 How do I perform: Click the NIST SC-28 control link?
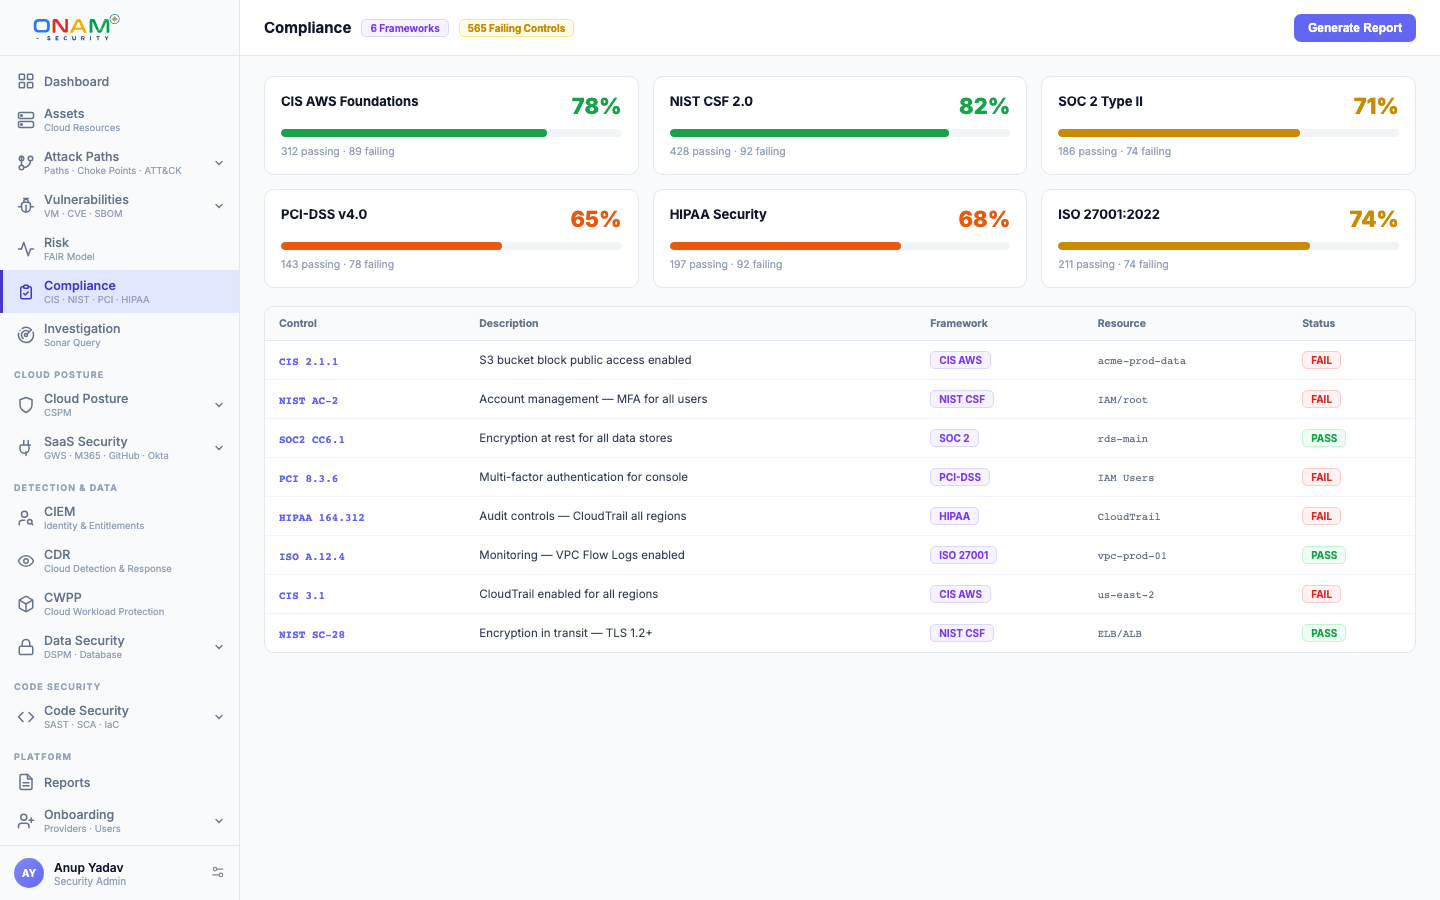[x=312, y=634]
